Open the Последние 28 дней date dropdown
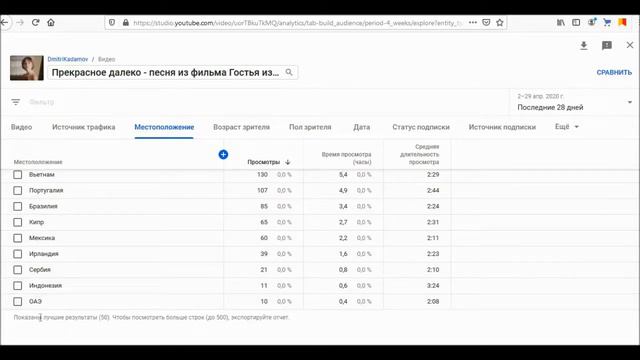 click(574, 102)
